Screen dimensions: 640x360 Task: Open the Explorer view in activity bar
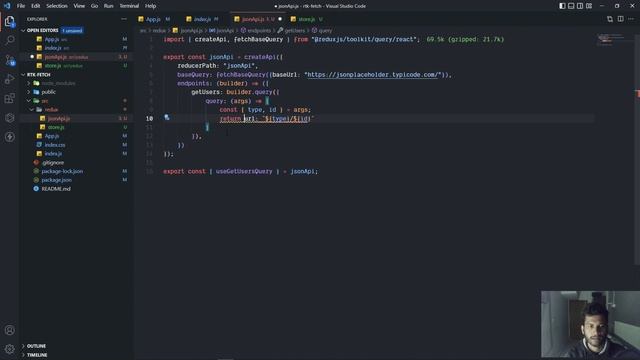tap(9, 21)
